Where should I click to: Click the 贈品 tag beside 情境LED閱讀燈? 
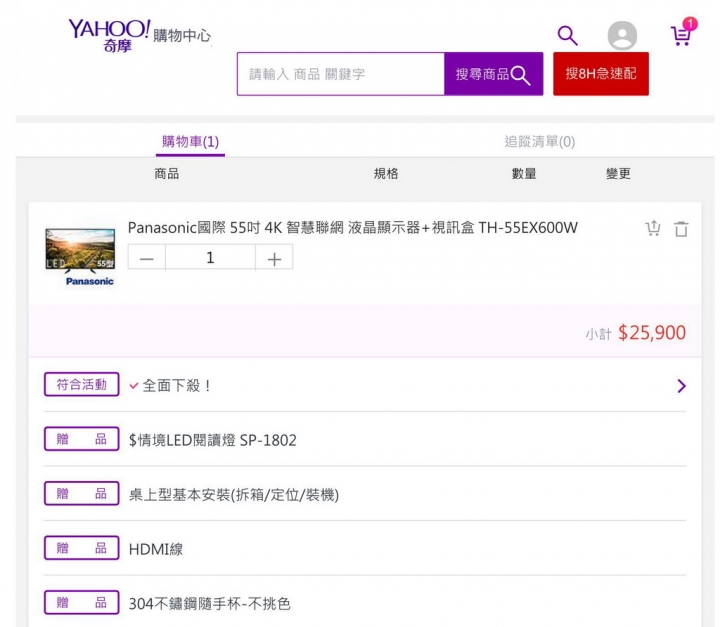coord(82,439)
